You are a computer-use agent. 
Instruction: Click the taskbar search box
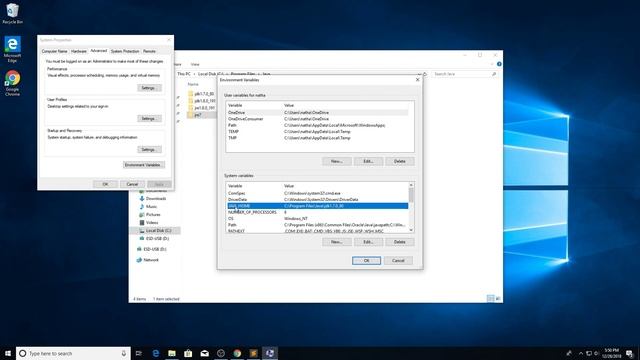73,353
